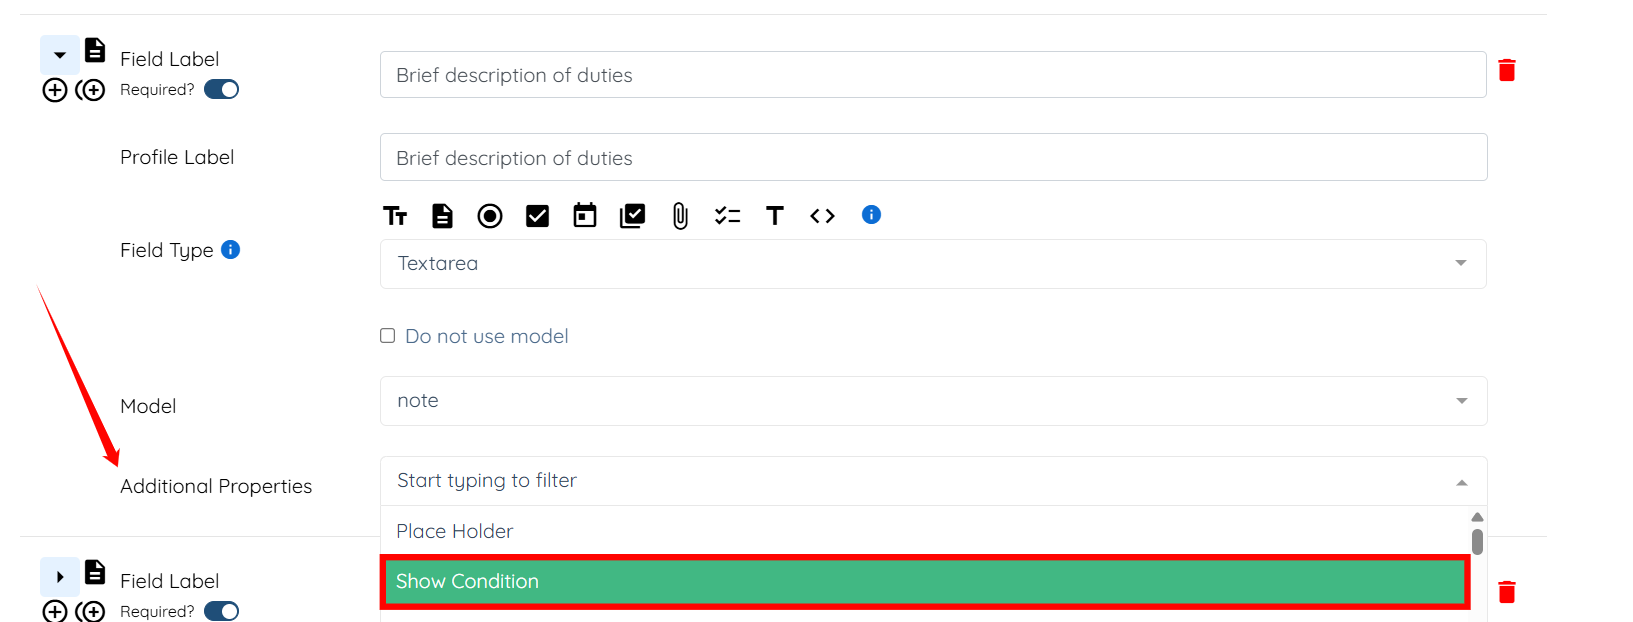Select the Tt text field type icon
1633x622 pixels.
click(x=395, y=216)
